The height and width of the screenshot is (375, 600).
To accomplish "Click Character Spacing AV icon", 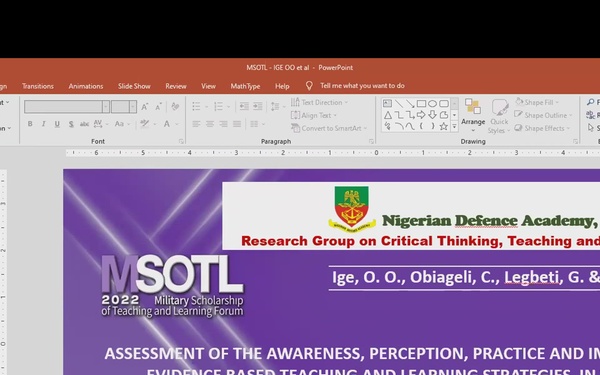I will (x=98, y=124).
